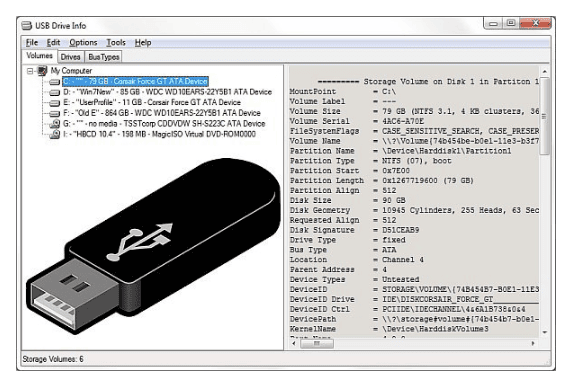Click the USB Drive Info title bar icon

tap(26, 26)
